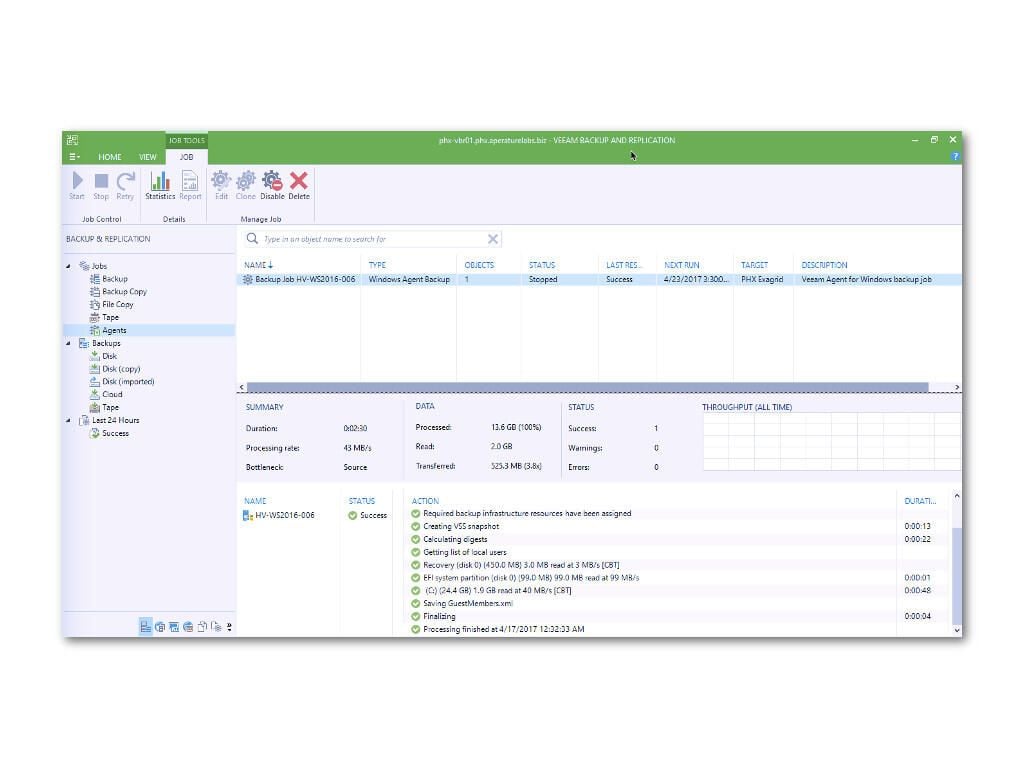
Task: Select Disk (copy) in the tree
Action: (115, 369)
